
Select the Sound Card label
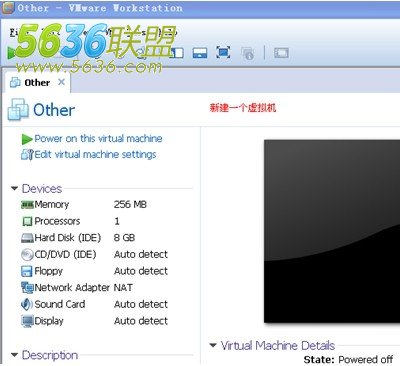pyautogui.click(x=60, y=304)
